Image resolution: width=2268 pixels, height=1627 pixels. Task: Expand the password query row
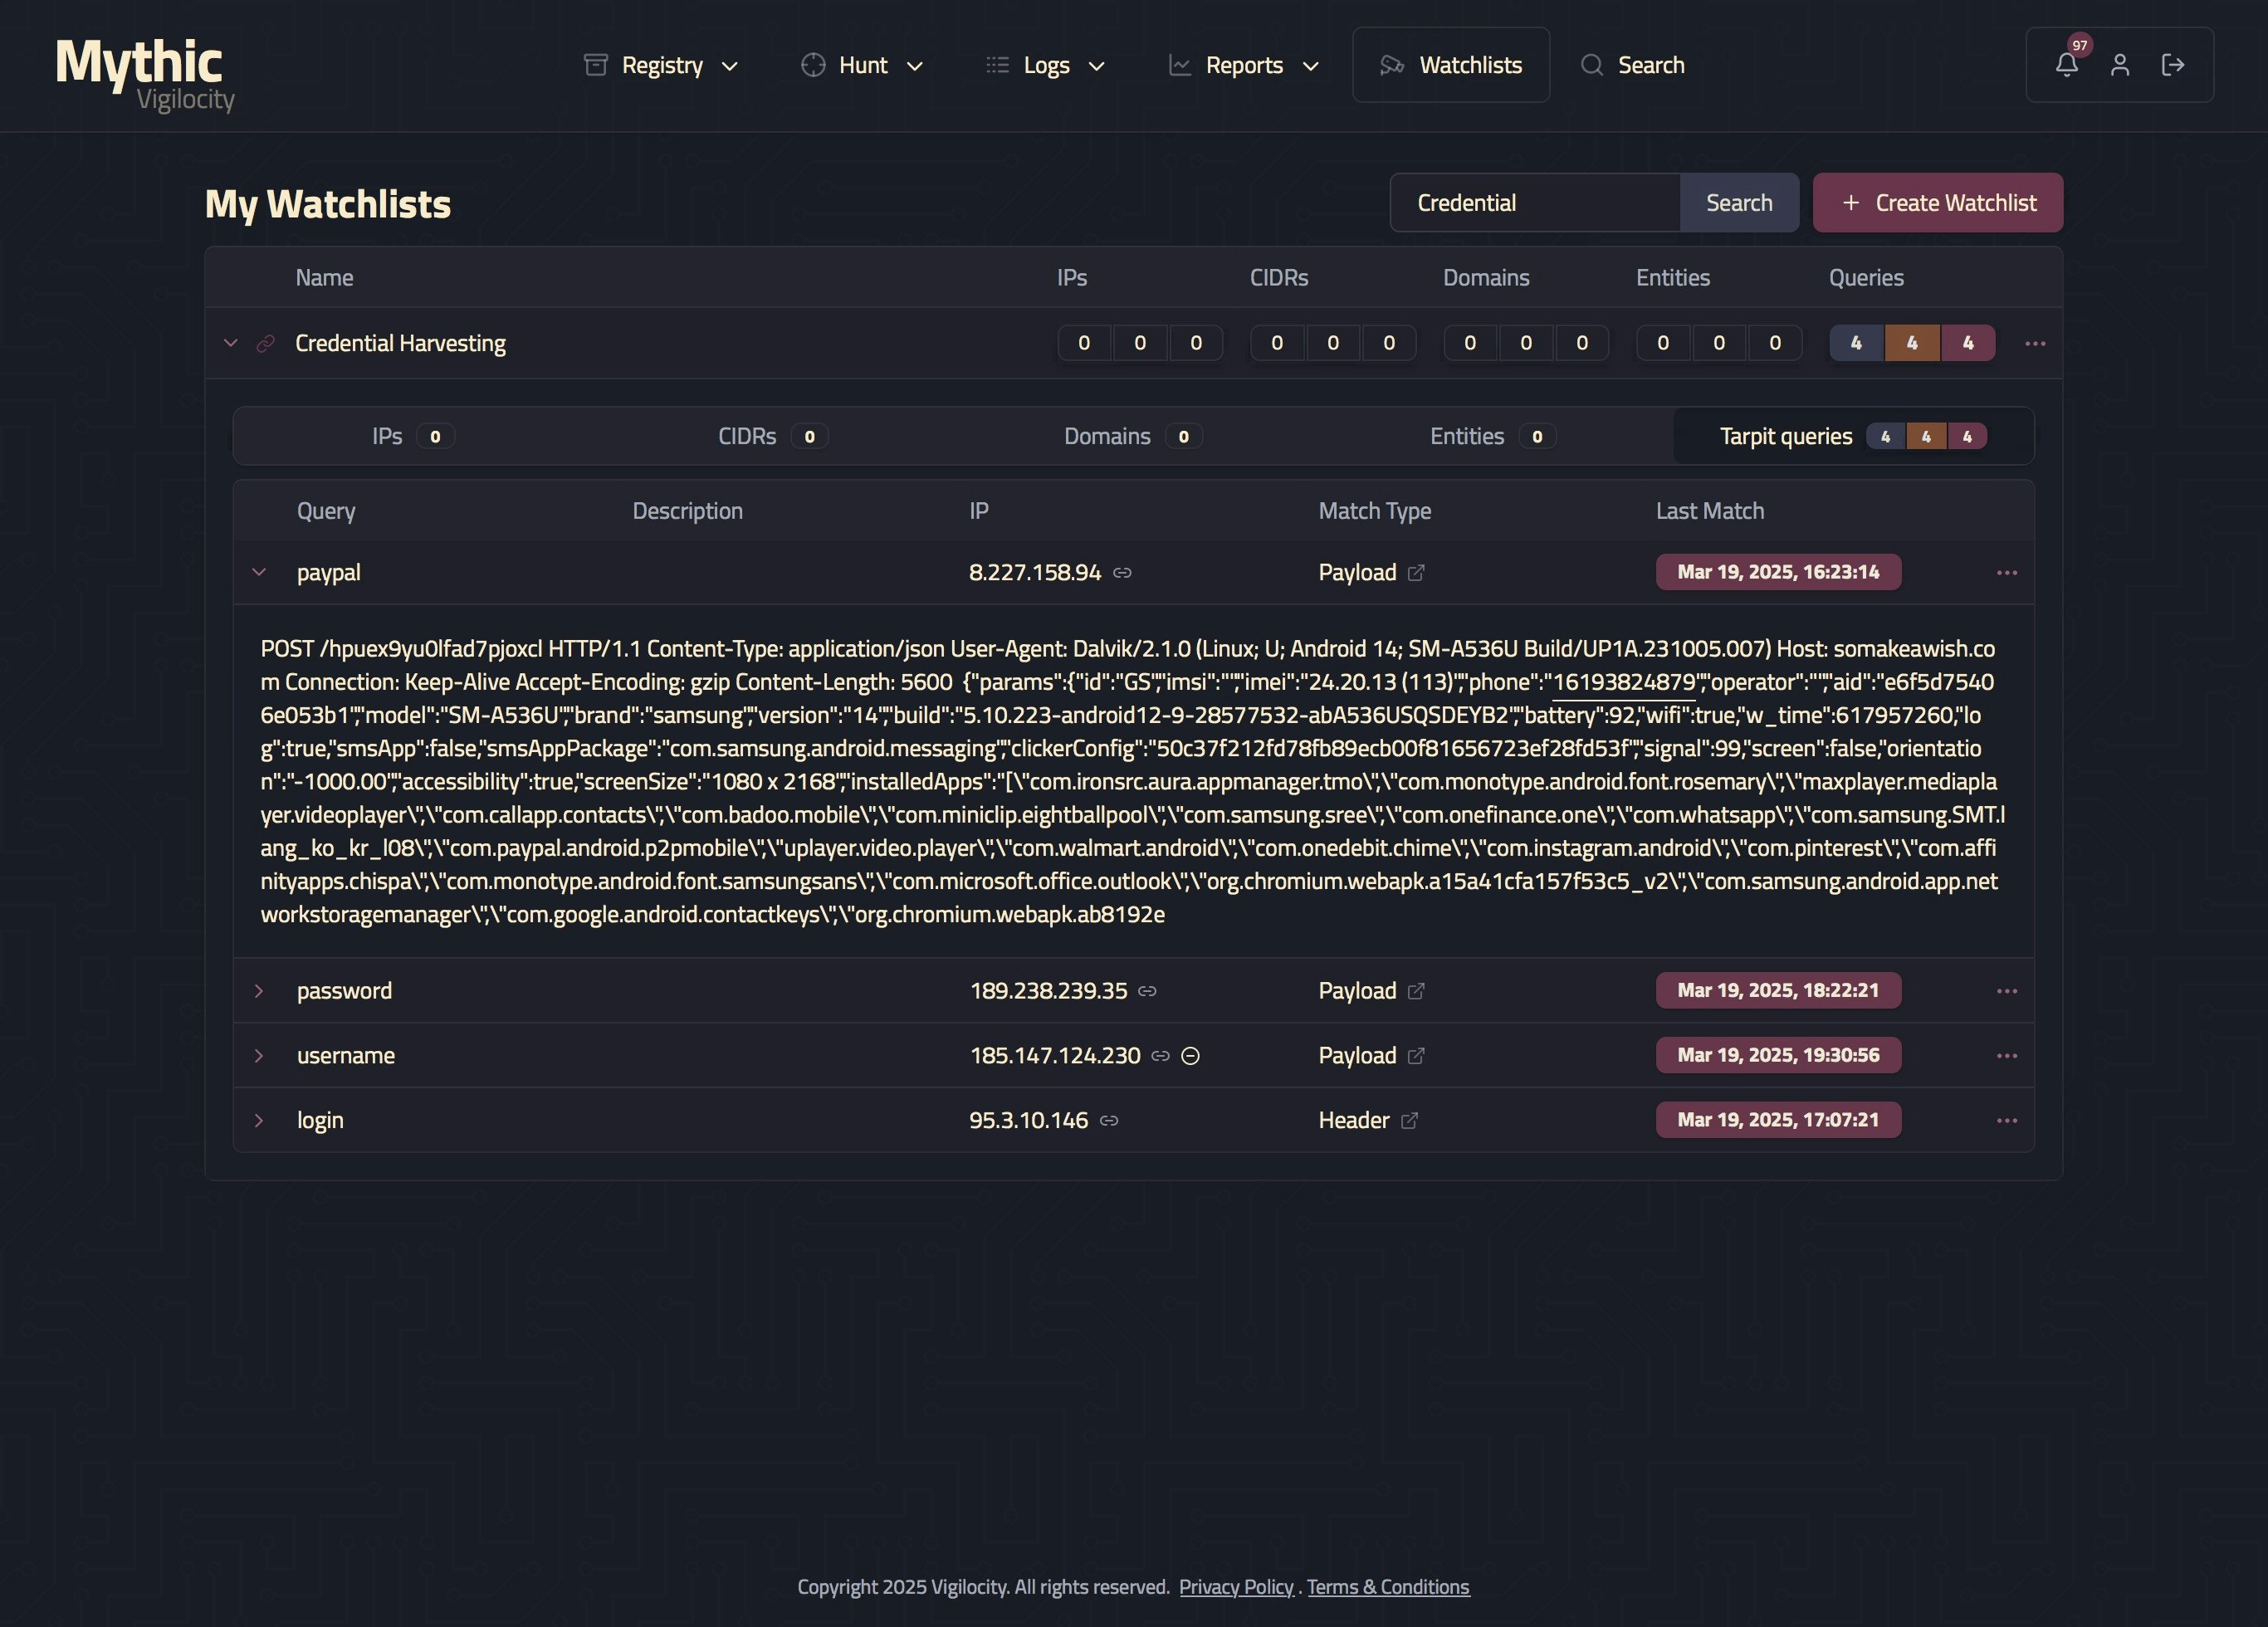[x=259, y=991]
